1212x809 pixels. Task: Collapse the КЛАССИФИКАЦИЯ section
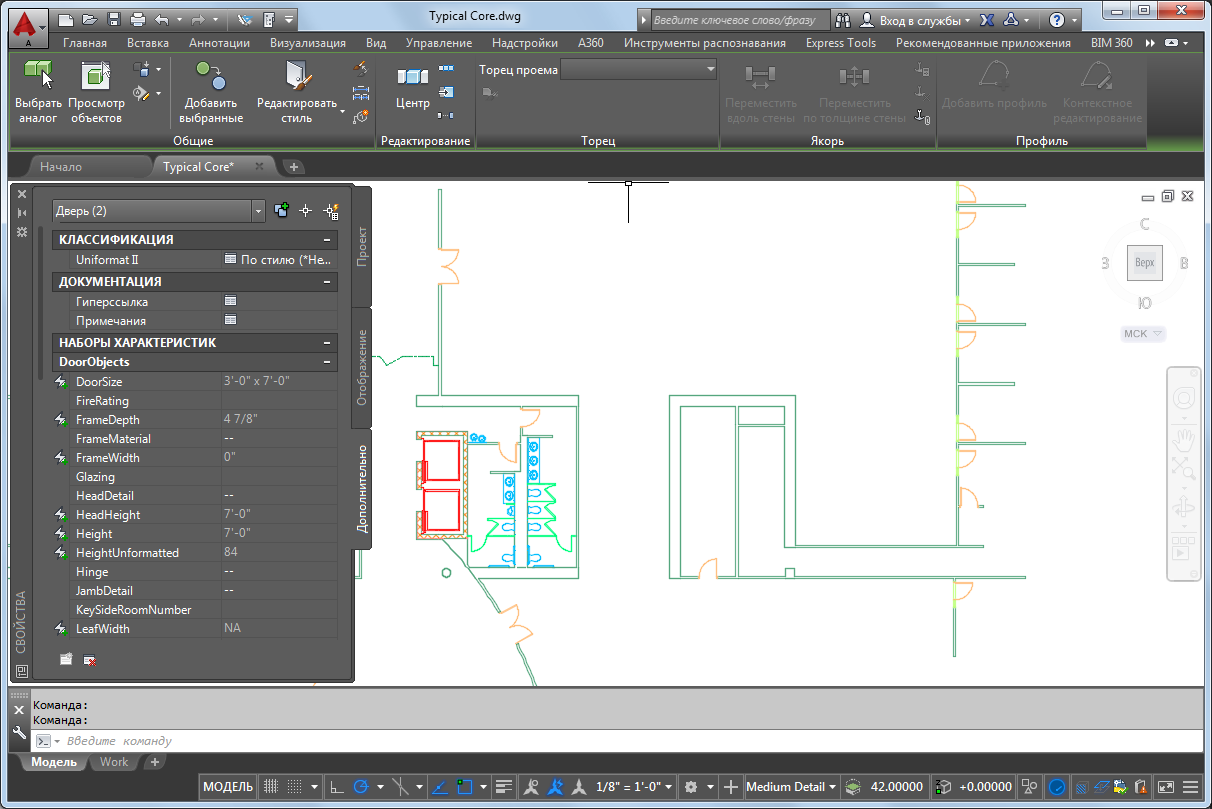point(327,240)
